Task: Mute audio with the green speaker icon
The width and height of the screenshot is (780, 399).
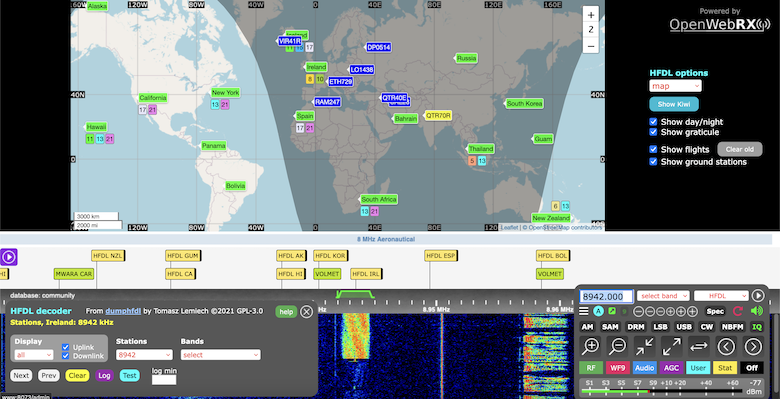Action: tap(757, 311)
